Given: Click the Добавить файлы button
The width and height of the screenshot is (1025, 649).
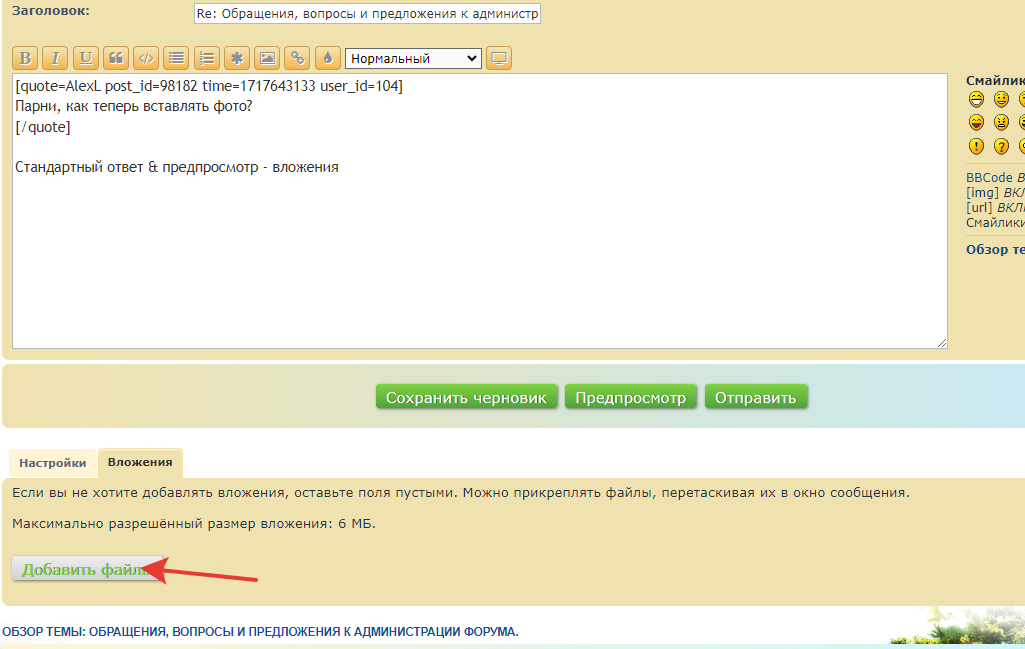Looking at the screenshot, I should 87,569.
